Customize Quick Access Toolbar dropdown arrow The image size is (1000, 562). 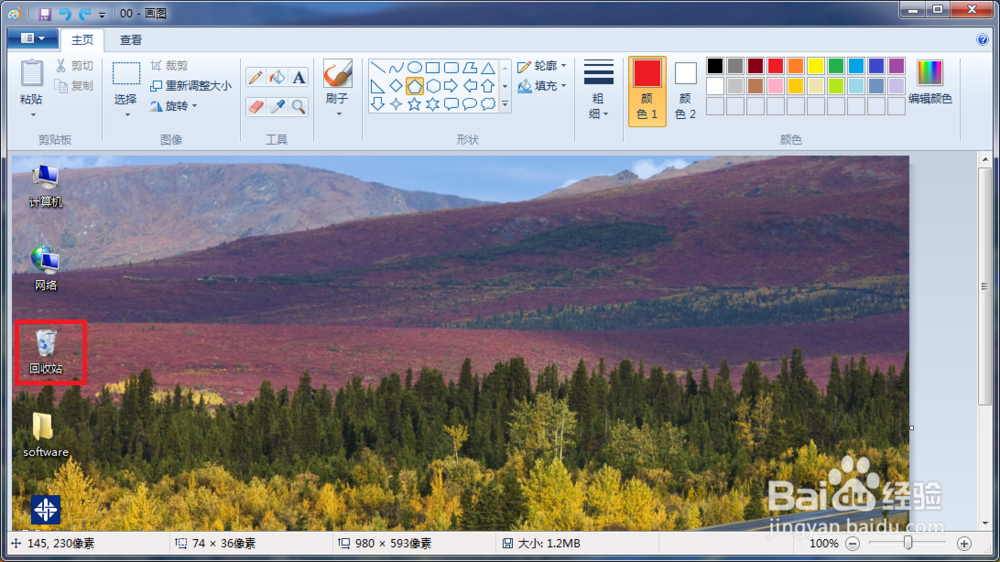102,14
